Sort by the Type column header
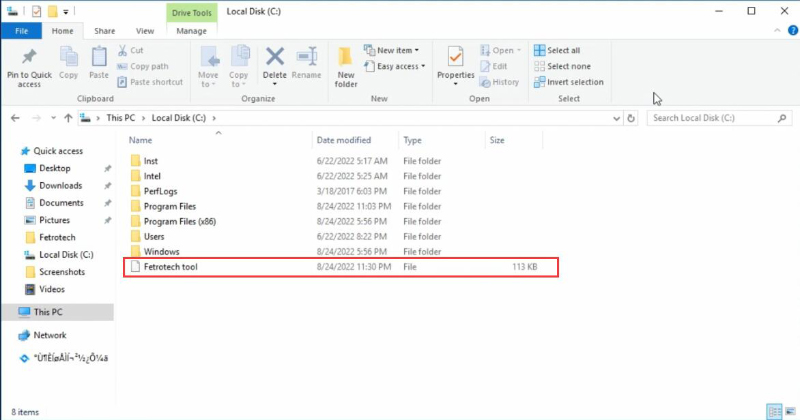This screenshot has width=800, height=420. pos(412,140)
